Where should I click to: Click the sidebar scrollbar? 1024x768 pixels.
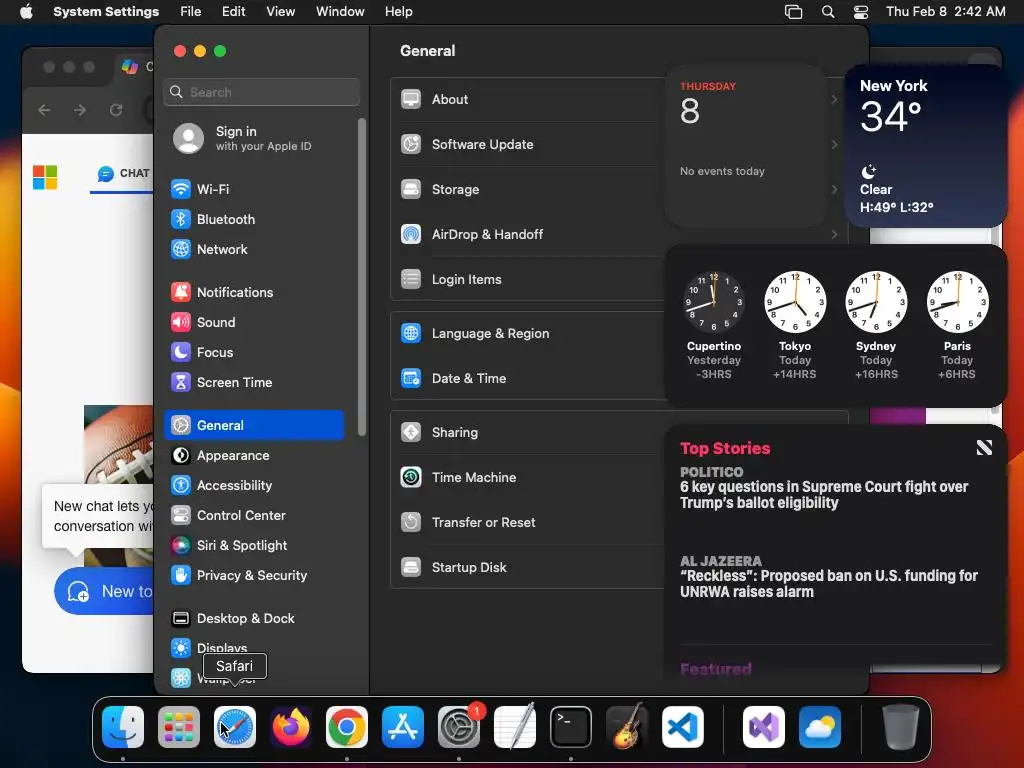(x=362, y=277)
